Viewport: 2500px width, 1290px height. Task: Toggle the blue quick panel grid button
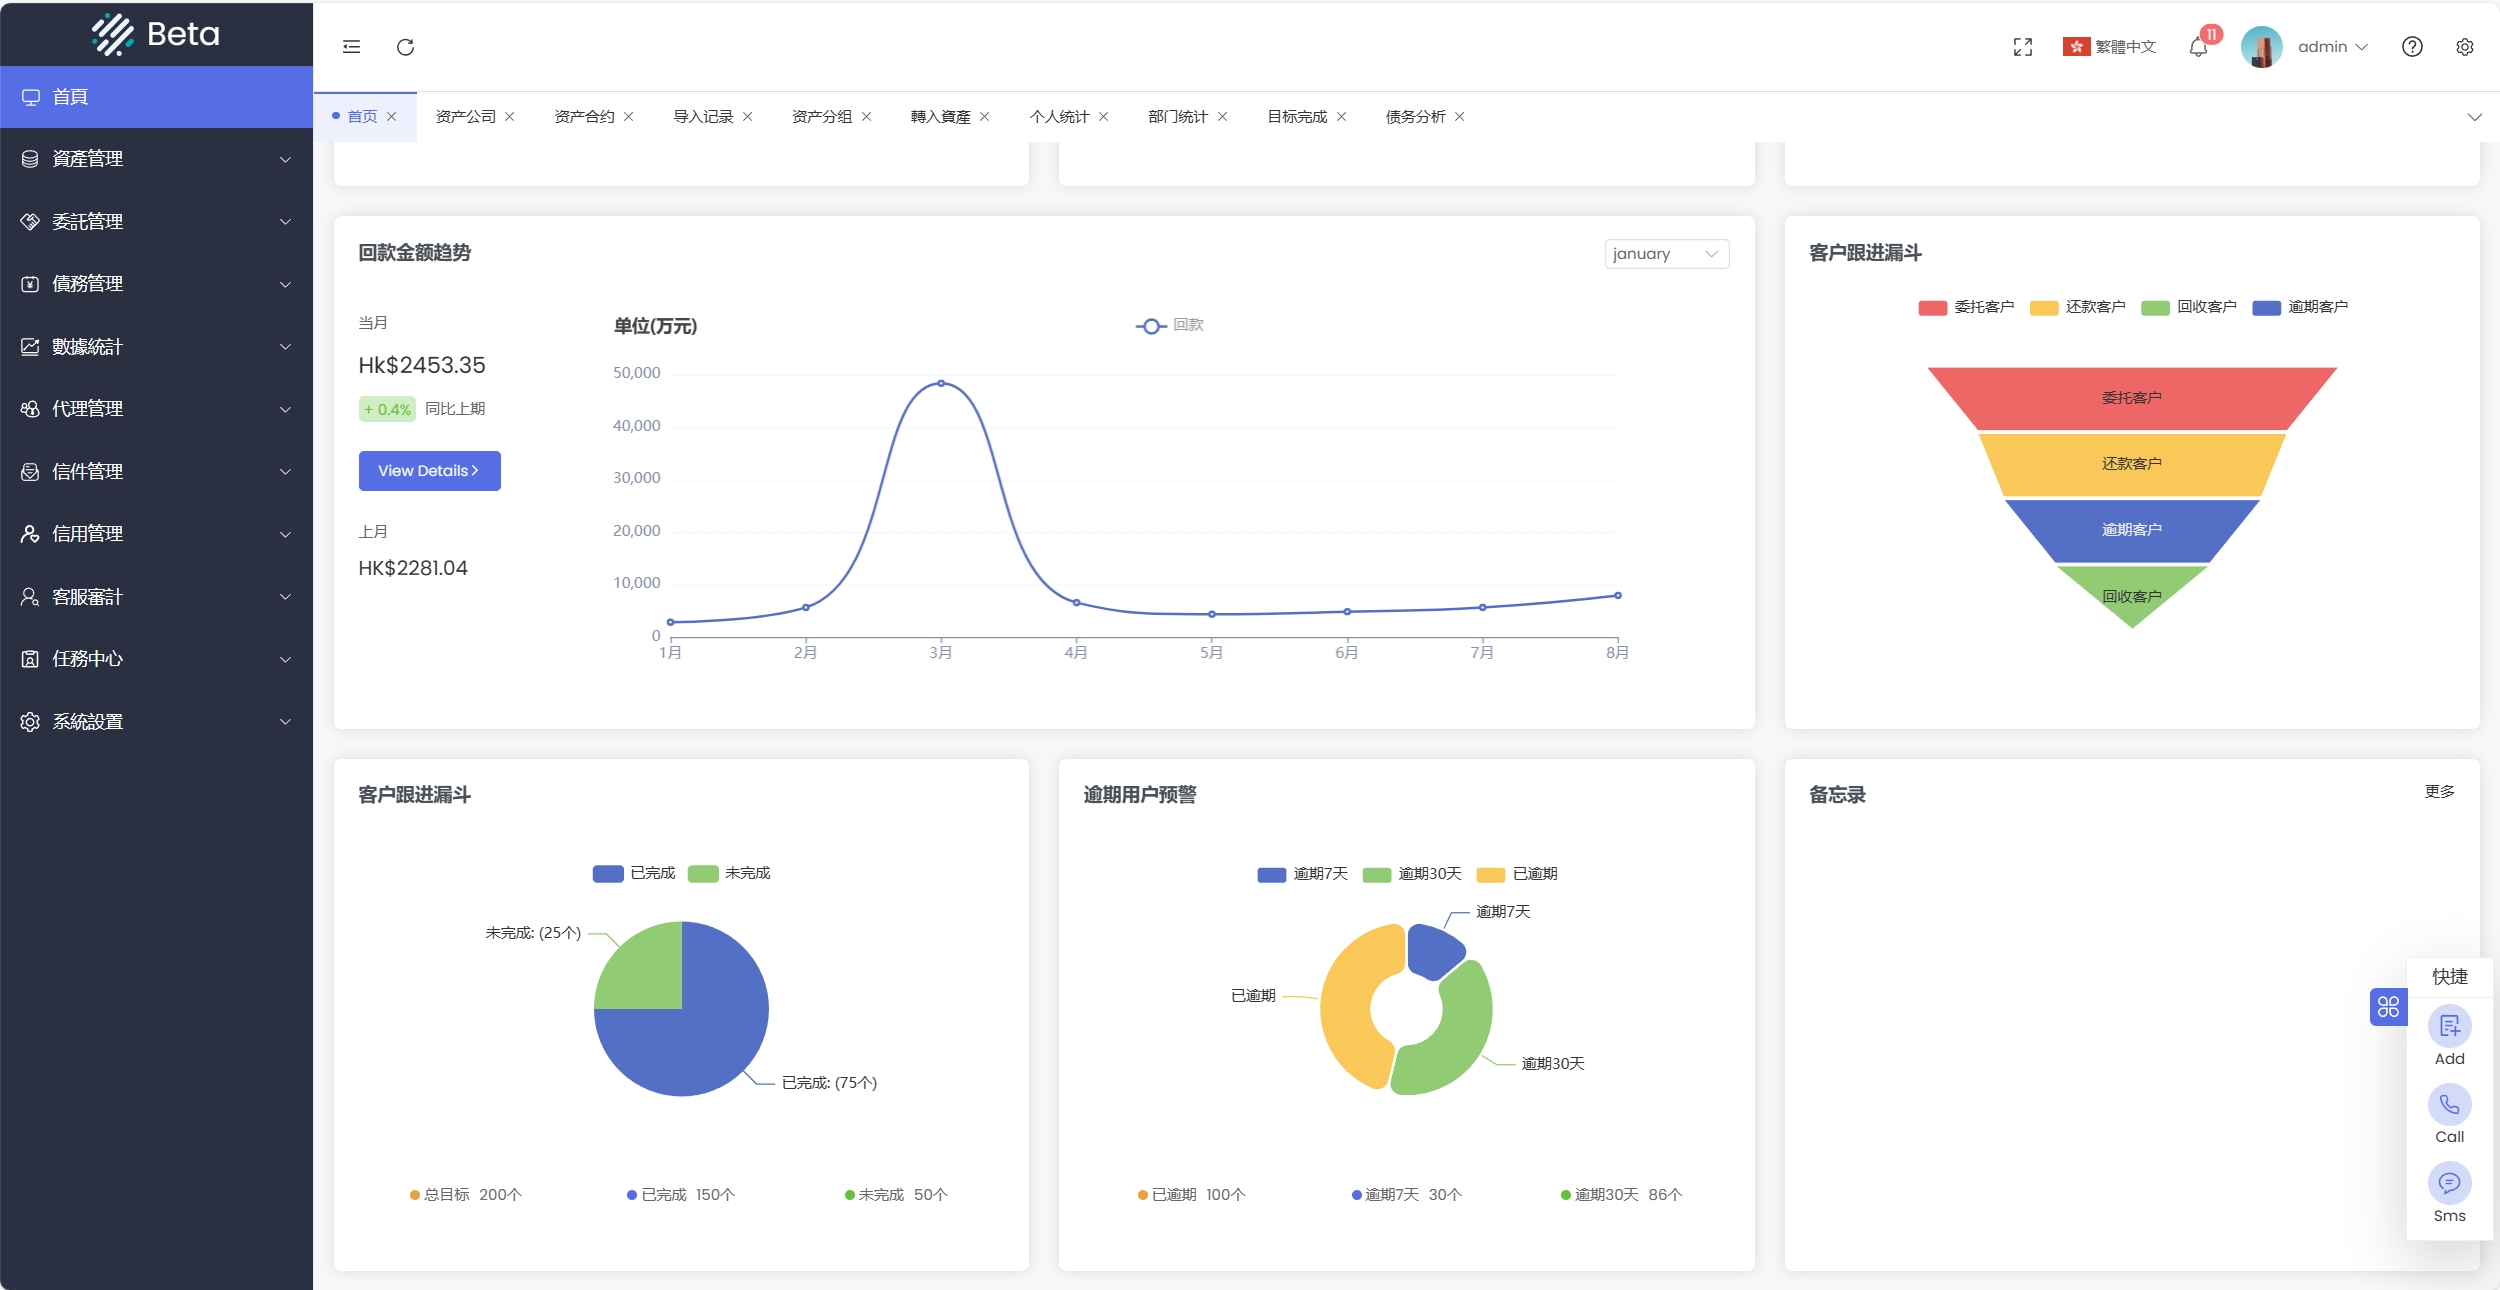2388,1007
